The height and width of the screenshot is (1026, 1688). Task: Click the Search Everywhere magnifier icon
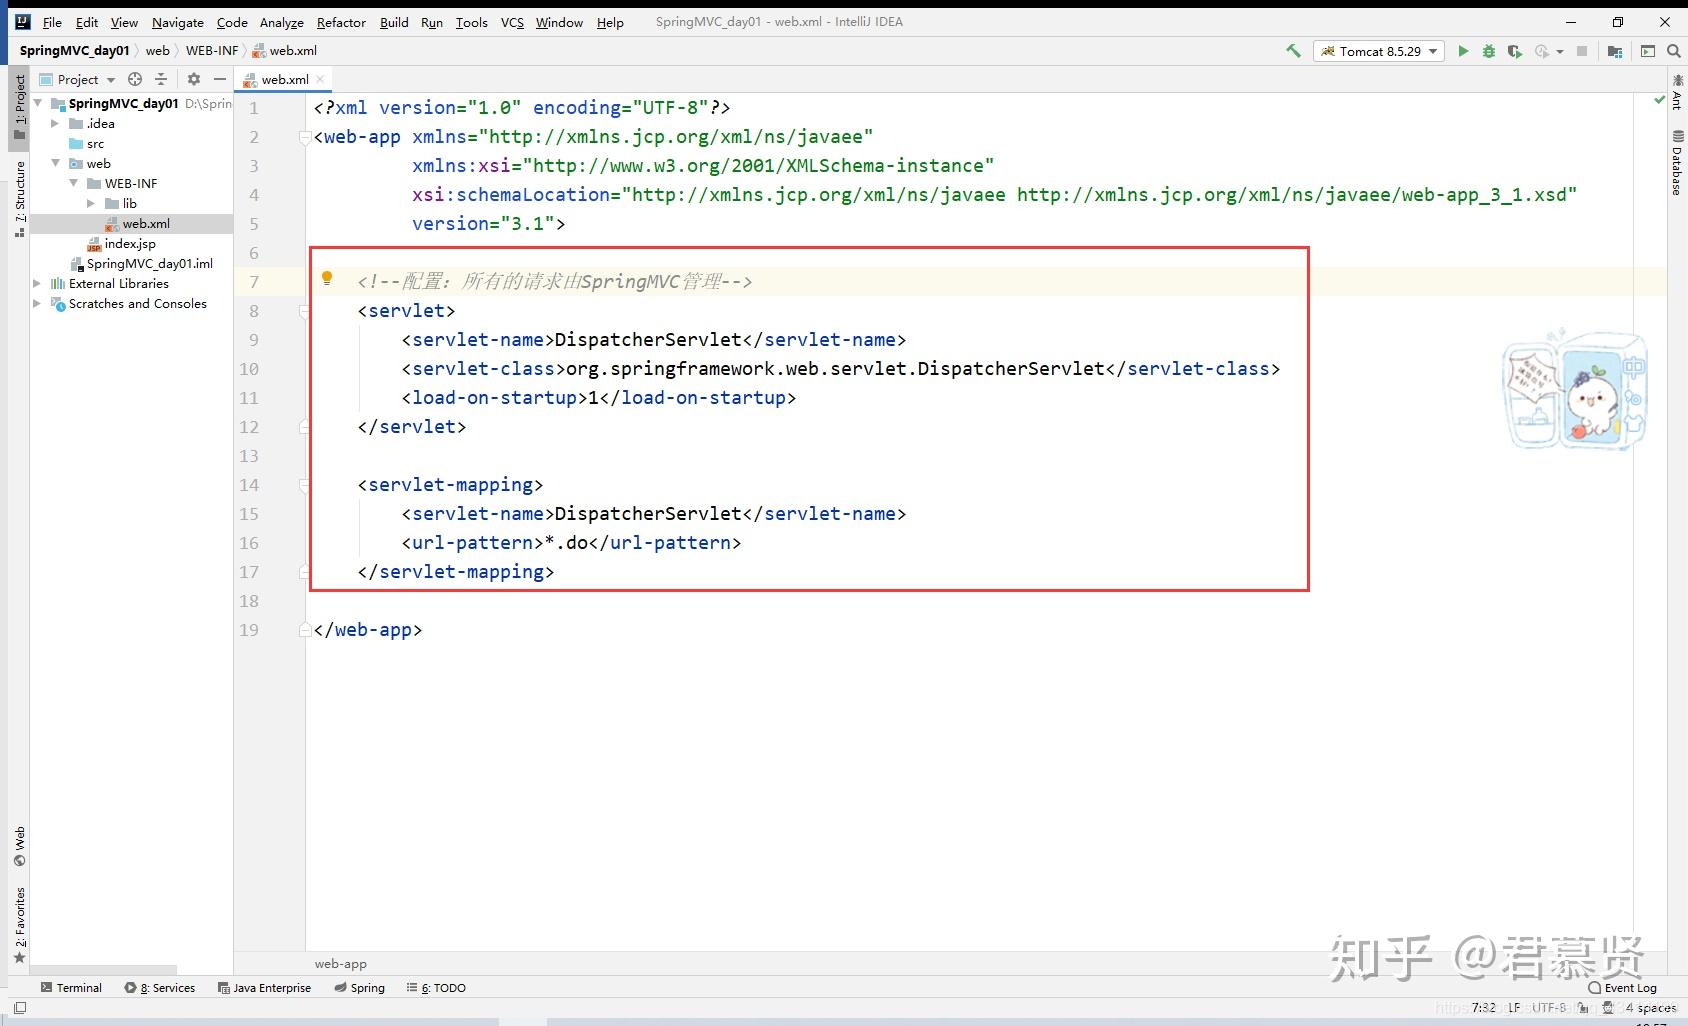click(x=1673, y=51)
